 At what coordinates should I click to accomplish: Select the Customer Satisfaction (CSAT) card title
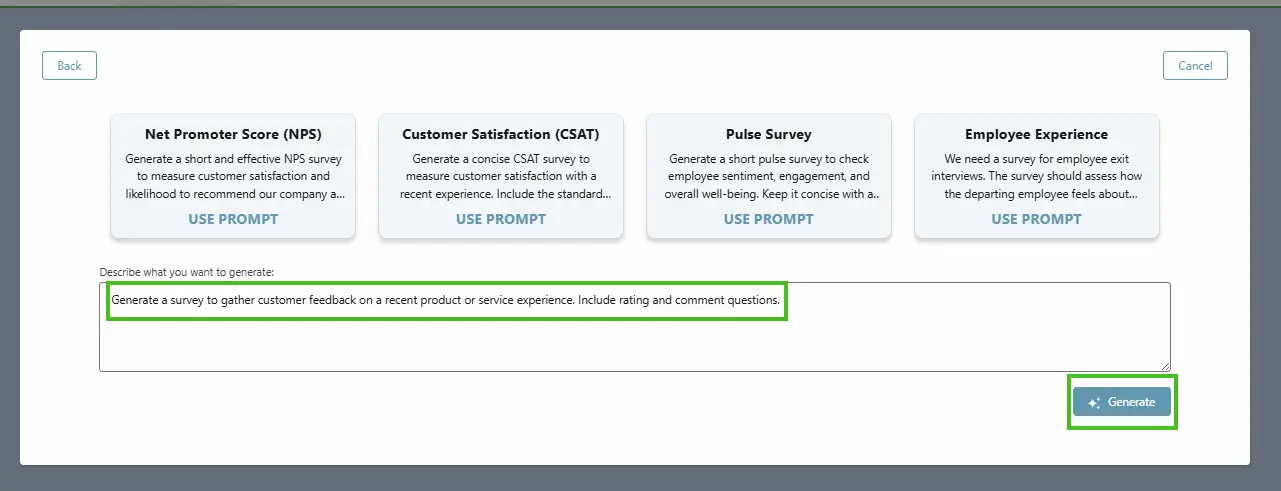501,134
